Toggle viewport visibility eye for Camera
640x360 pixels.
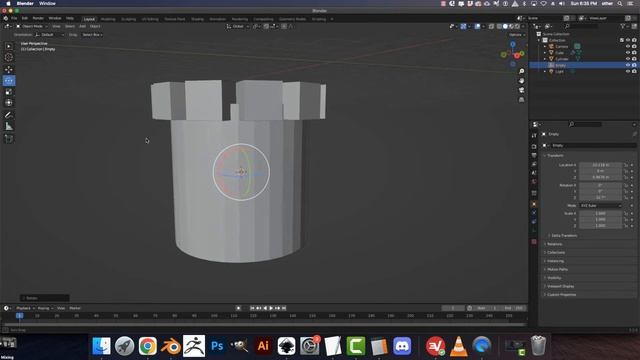click(628, 47)
